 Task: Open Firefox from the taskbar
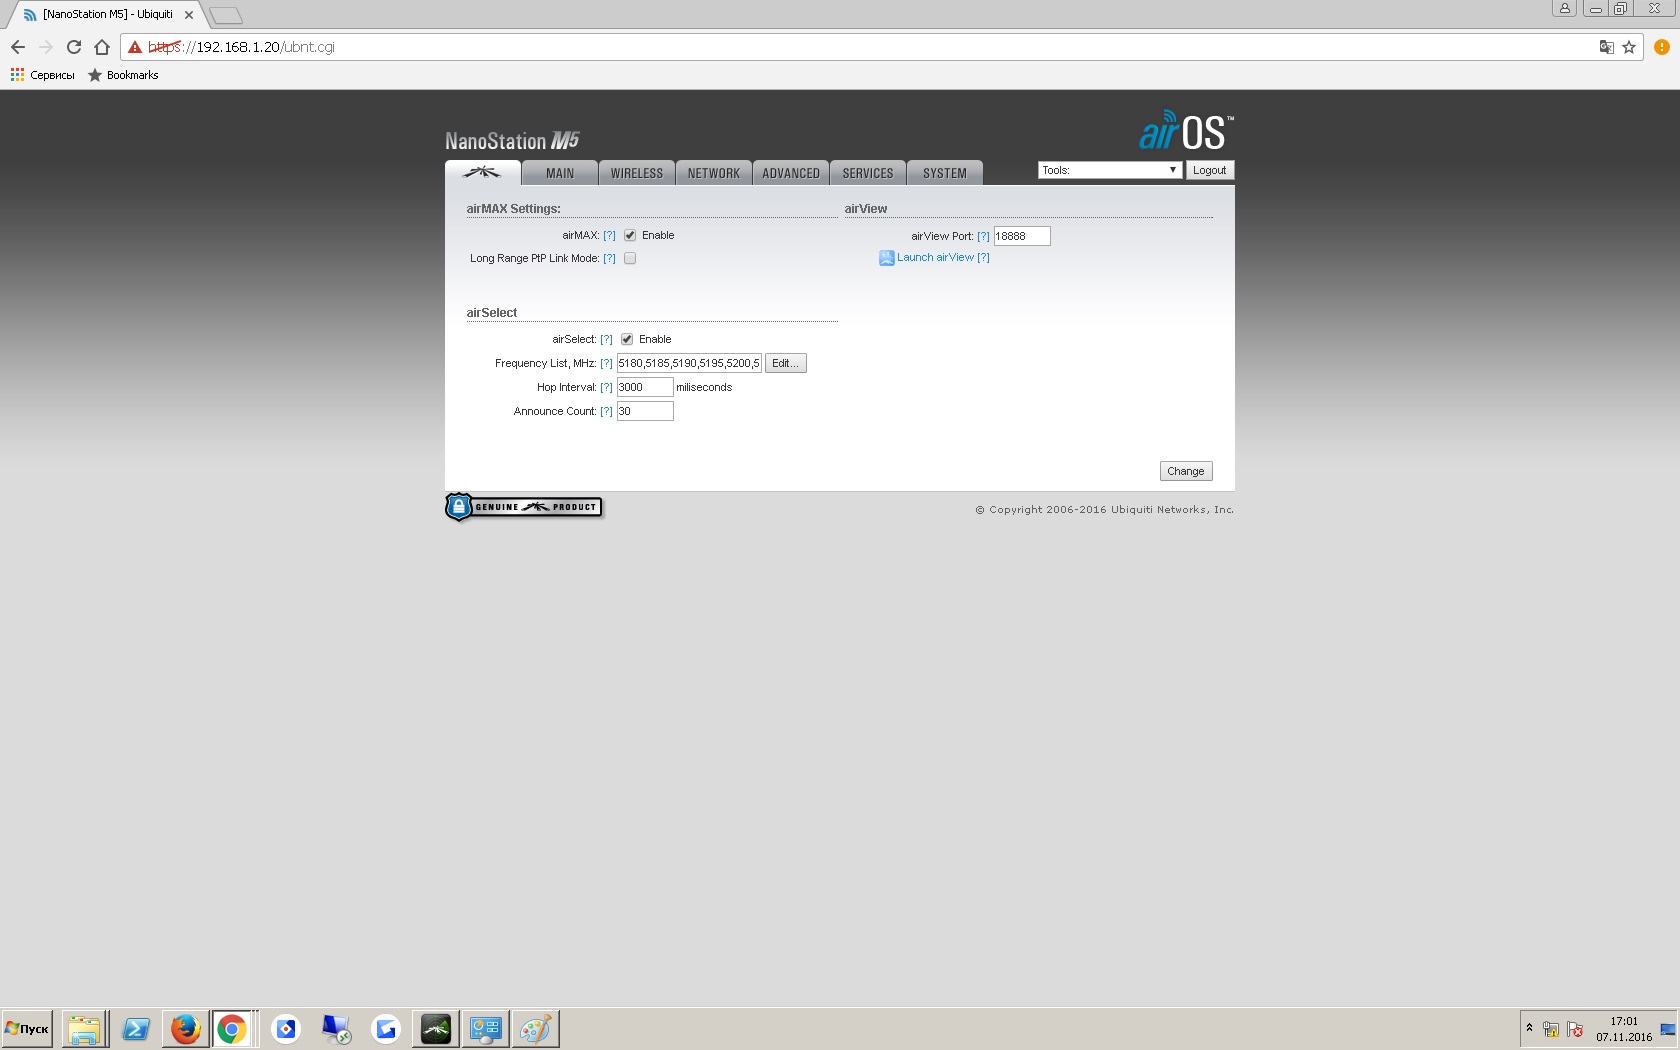(x=185, y=1029)
